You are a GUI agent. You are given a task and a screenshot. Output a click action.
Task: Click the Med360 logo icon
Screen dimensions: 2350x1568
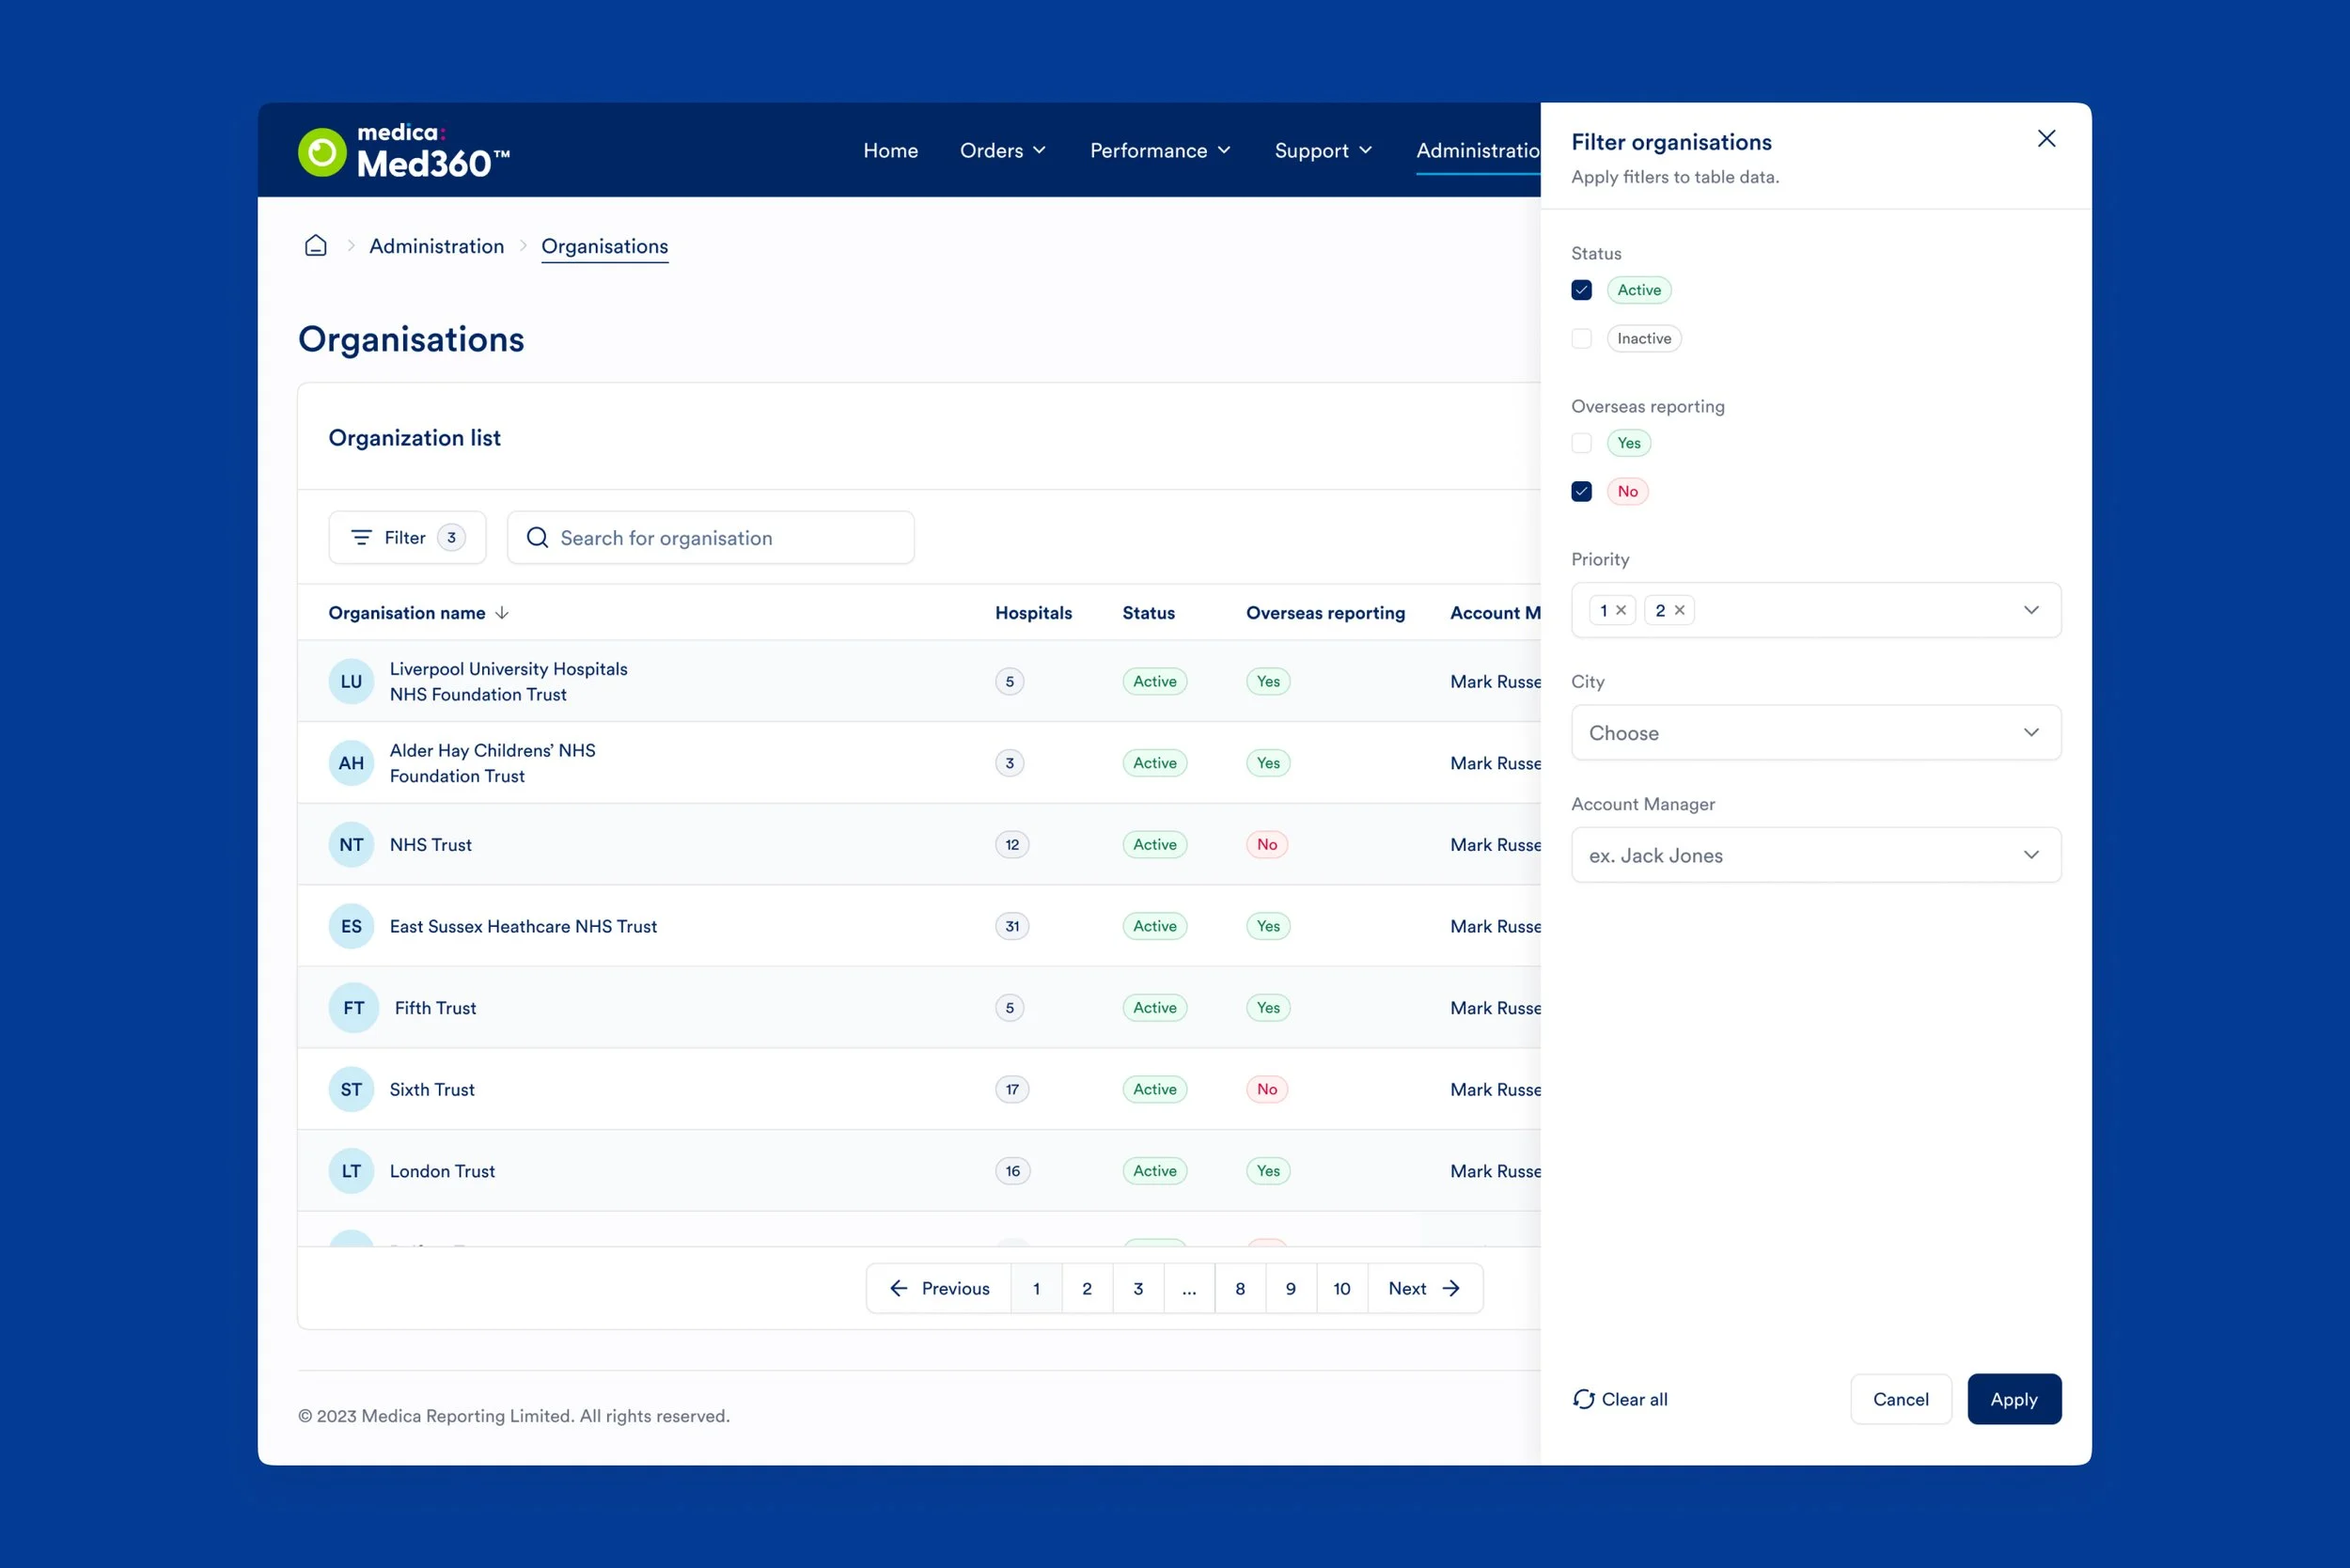[x=322, y=152]
